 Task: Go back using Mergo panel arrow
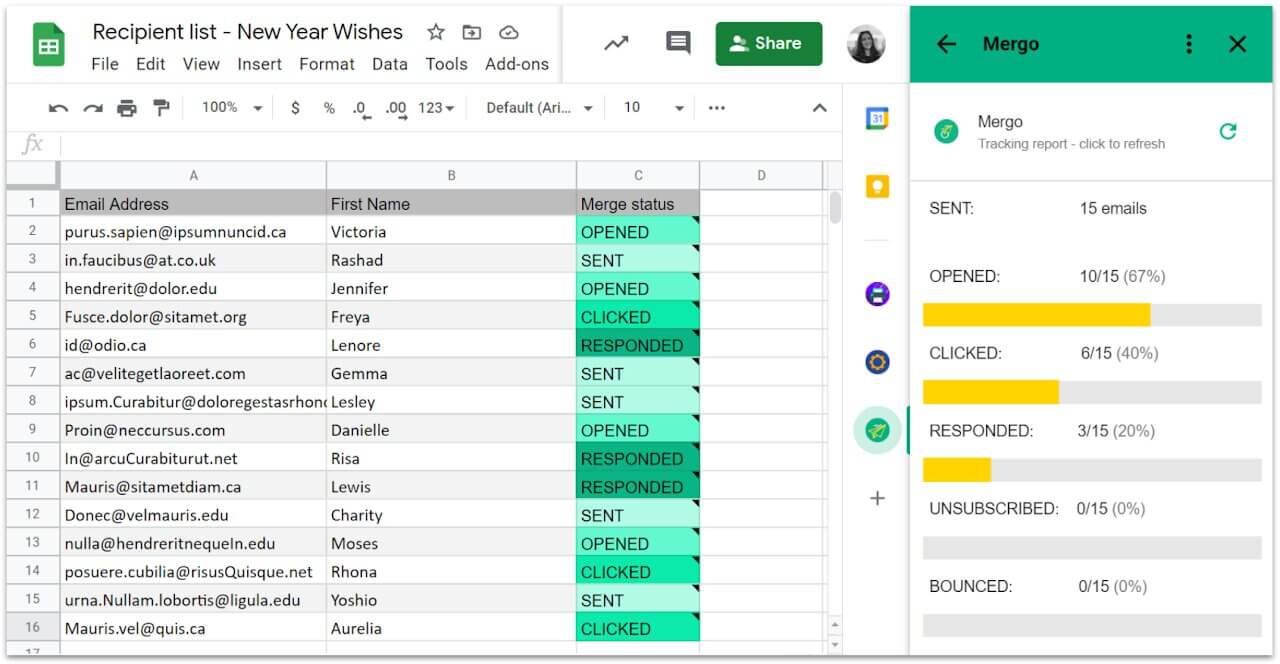click(946, 44)
